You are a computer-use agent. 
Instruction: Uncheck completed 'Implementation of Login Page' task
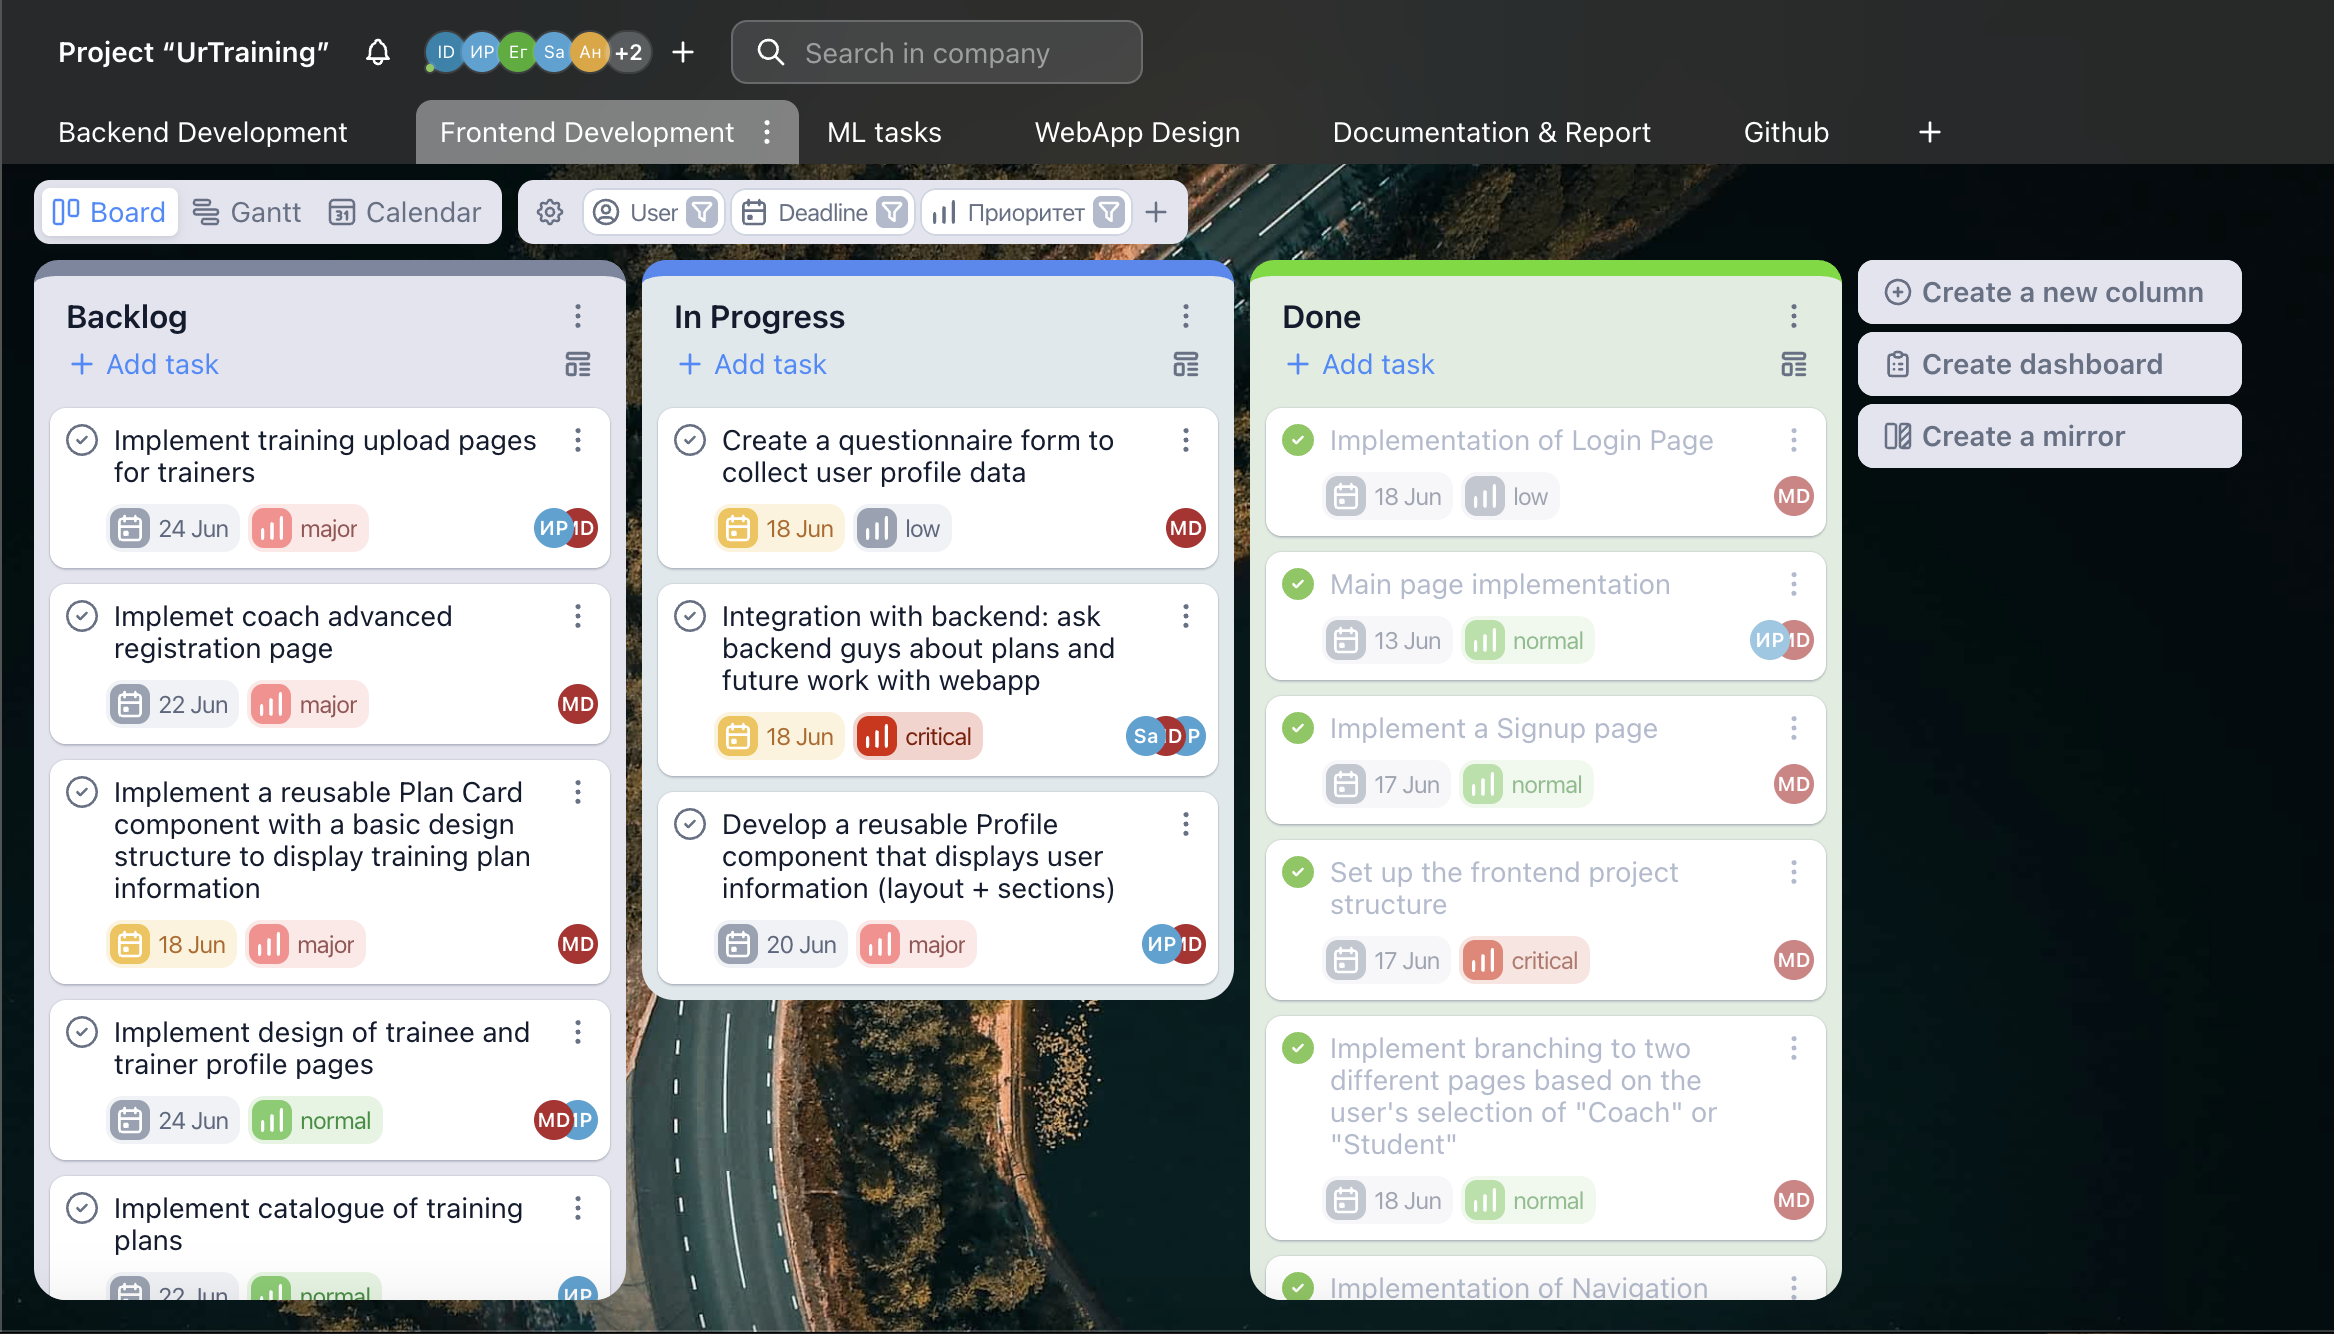tap(1298, 440)
